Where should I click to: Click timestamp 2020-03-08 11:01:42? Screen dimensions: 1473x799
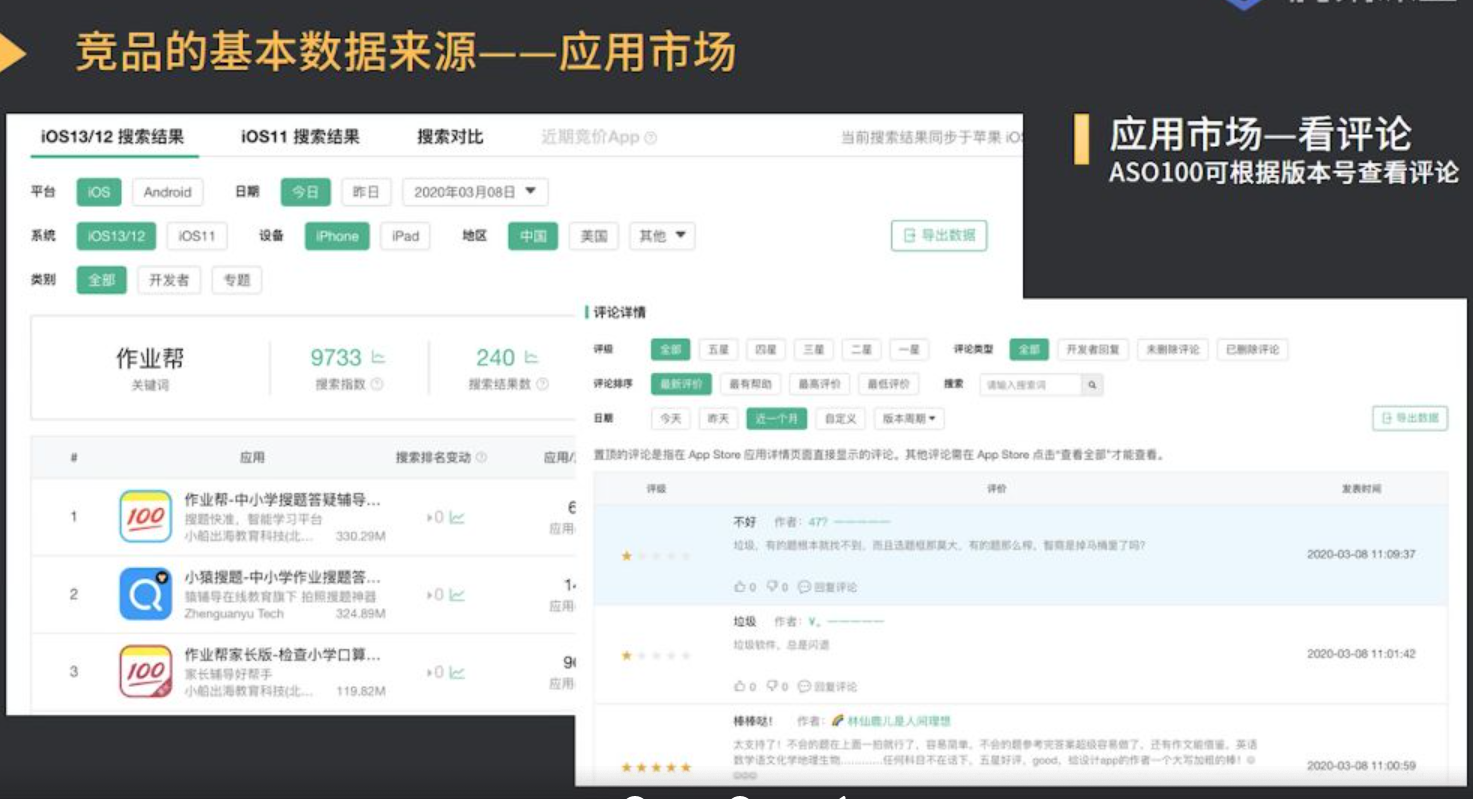click(1361, 653)
